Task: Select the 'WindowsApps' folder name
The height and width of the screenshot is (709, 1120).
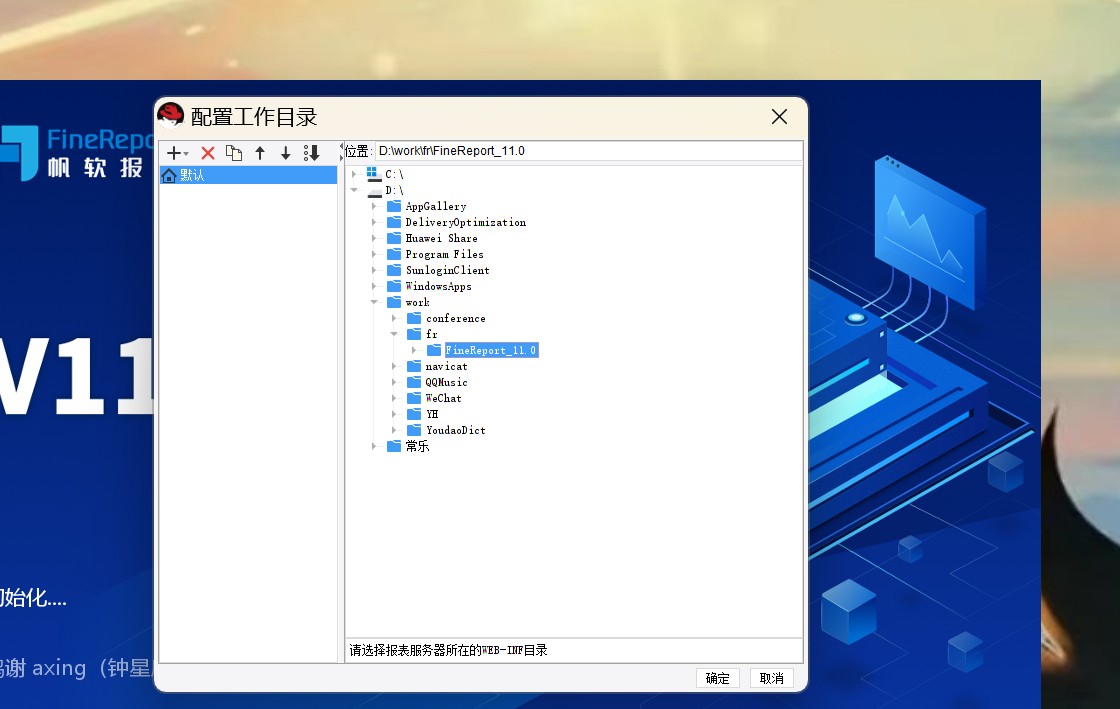Action: [439, 286]
